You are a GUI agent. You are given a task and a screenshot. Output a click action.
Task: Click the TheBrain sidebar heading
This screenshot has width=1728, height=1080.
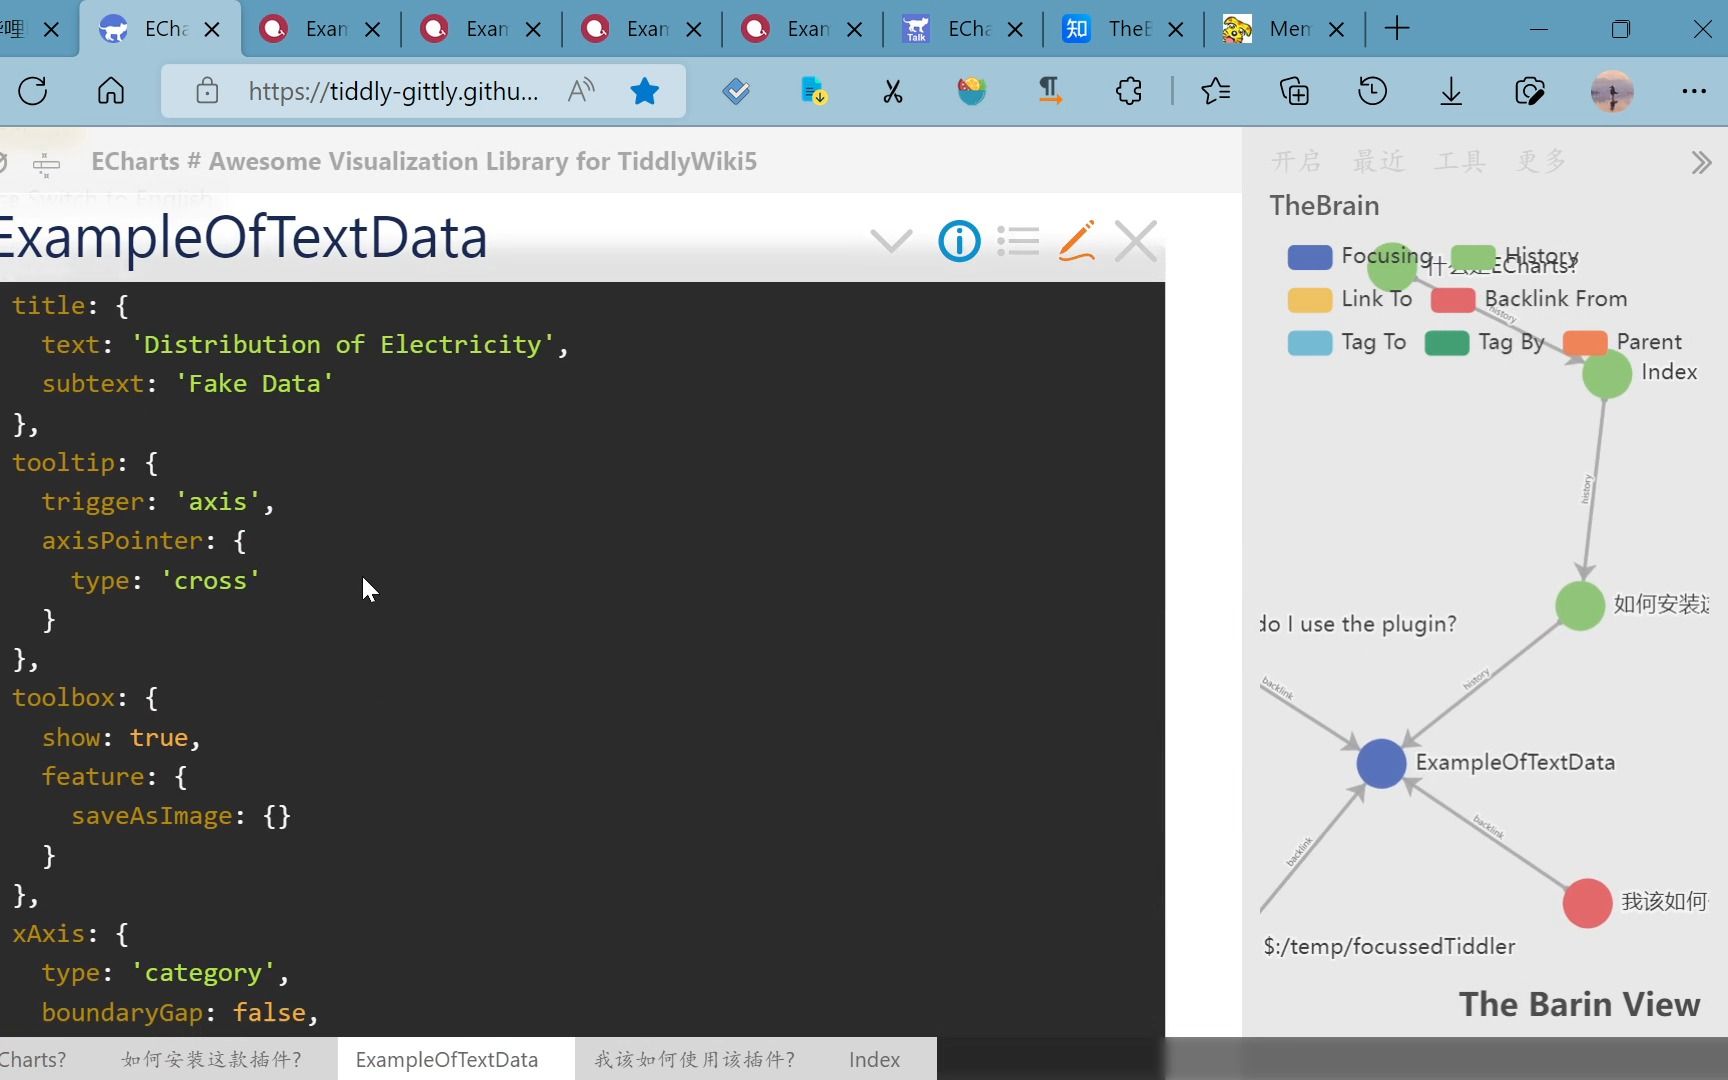point(1324,206)
